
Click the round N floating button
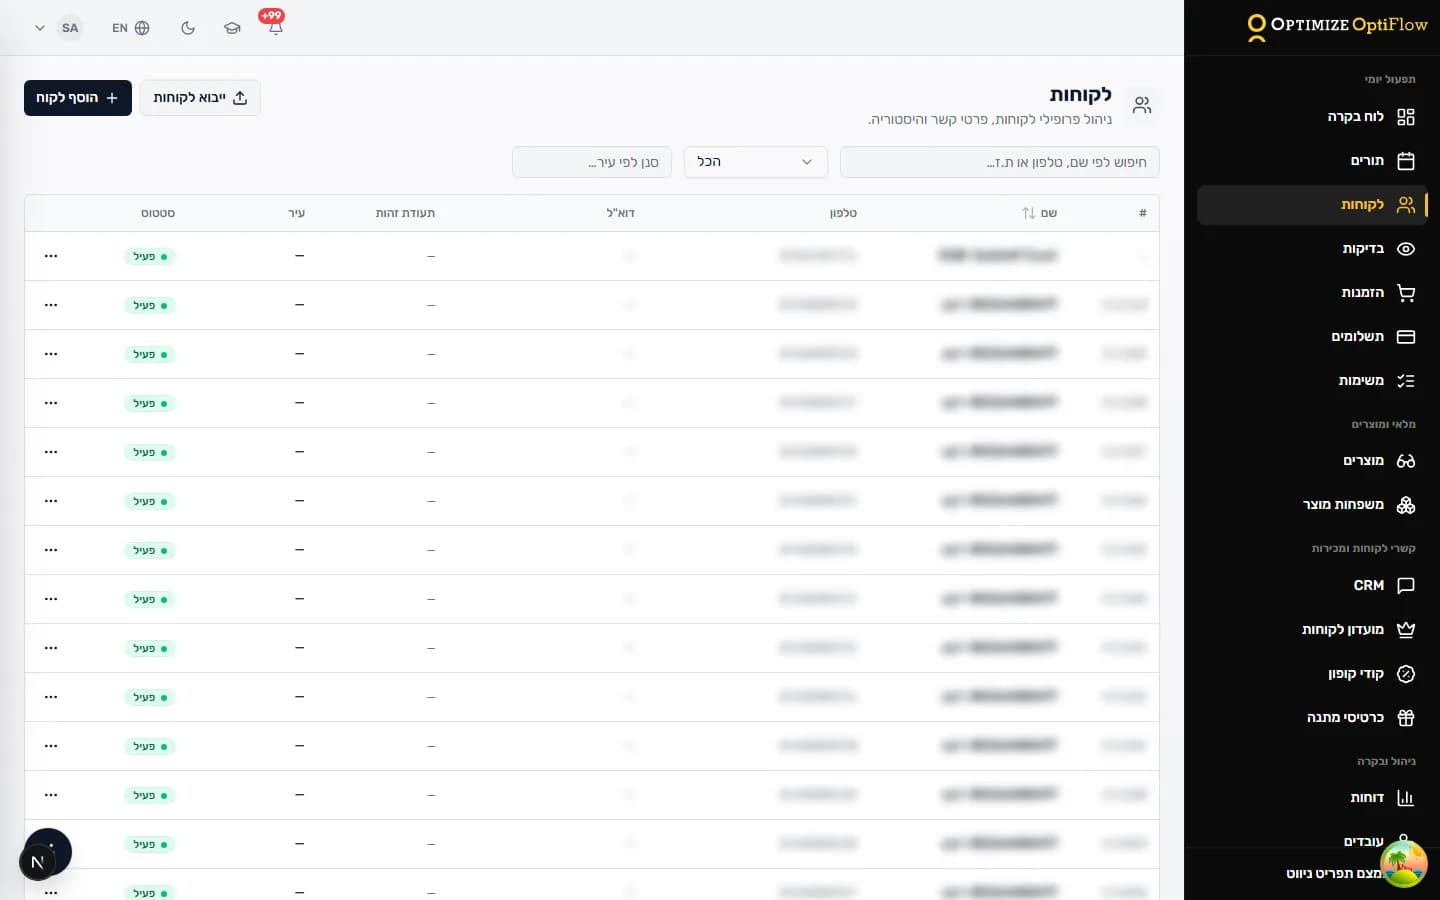38,862
